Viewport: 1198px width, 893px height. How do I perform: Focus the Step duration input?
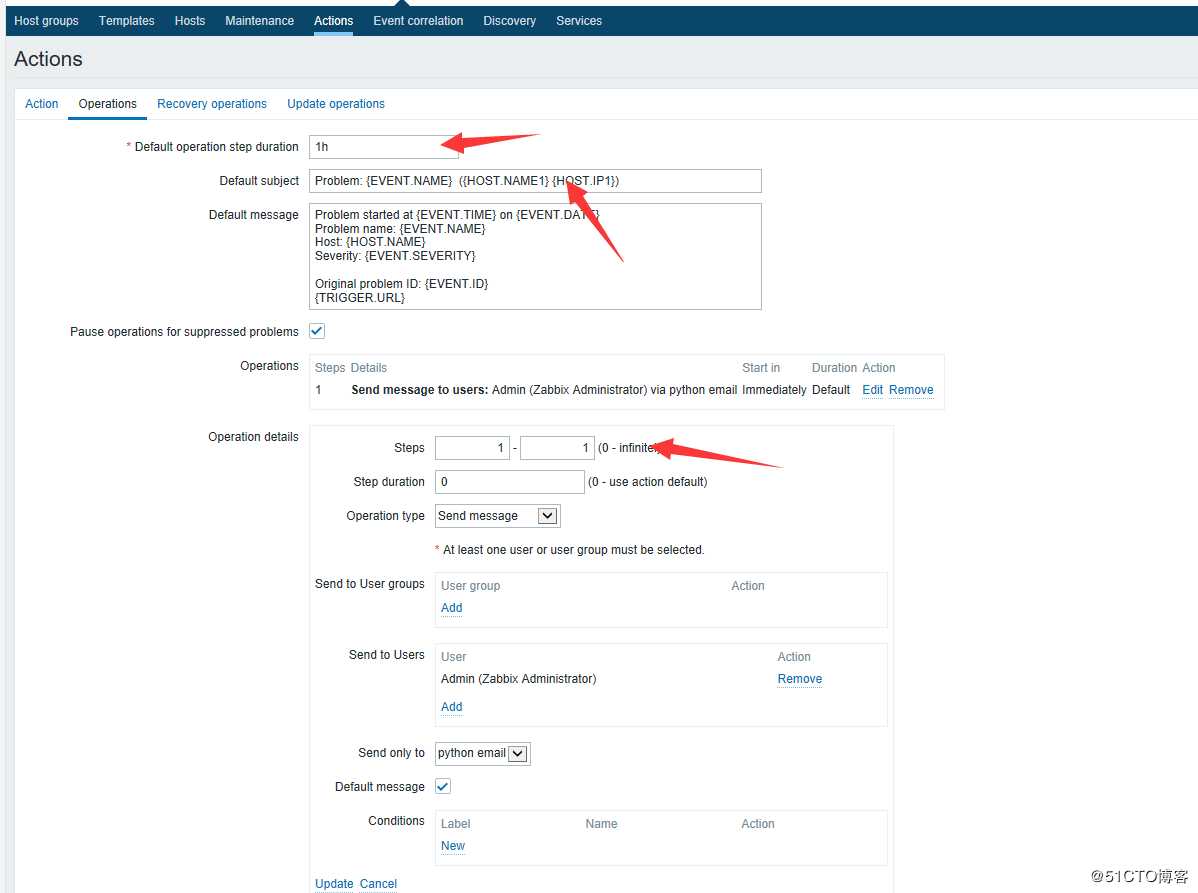pyautogui.click(x=510, y=482)
